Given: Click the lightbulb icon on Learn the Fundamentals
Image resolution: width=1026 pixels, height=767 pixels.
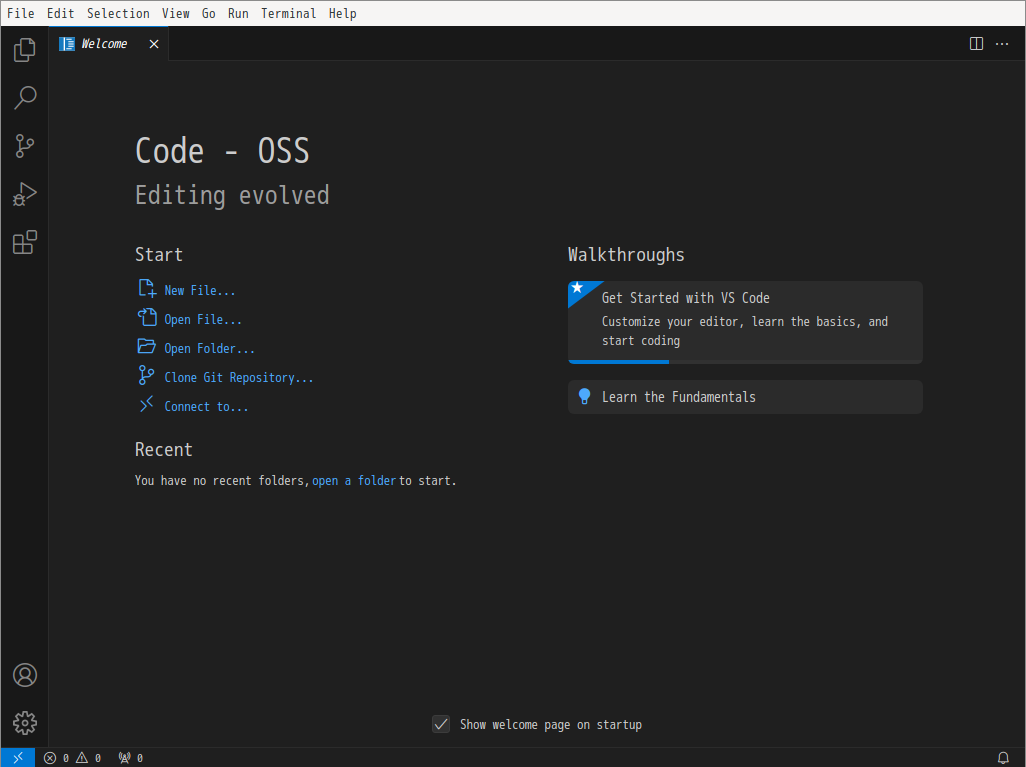Looking at the screenshot, I should pos(584,397).
